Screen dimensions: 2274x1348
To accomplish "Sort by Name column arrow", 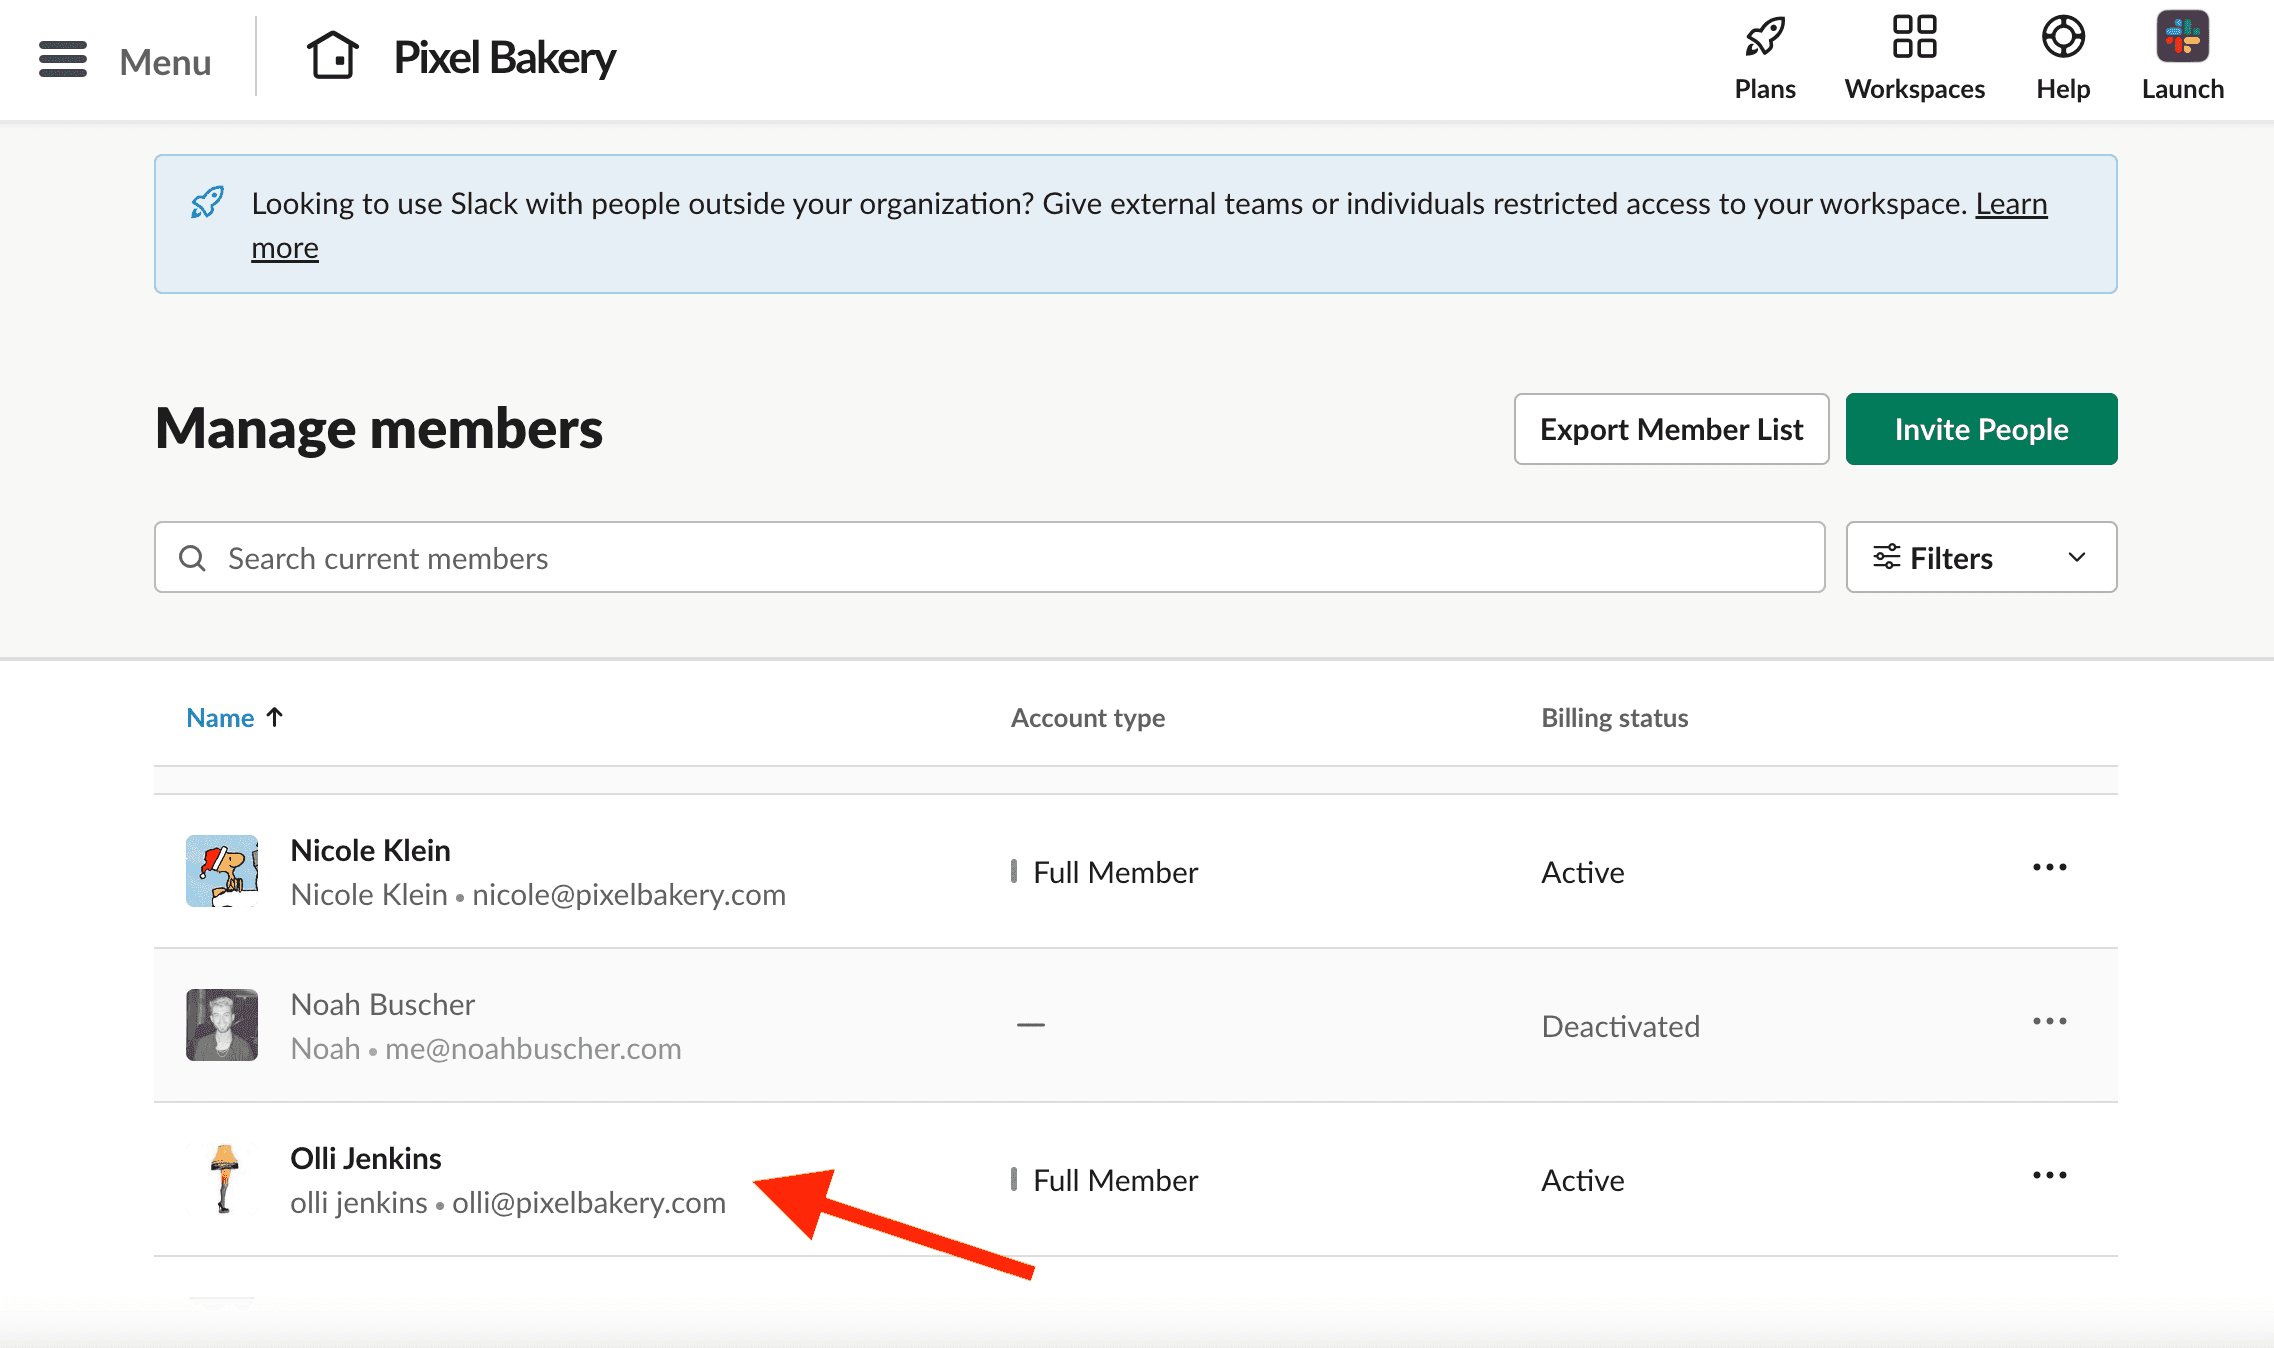I will (274, 717).
